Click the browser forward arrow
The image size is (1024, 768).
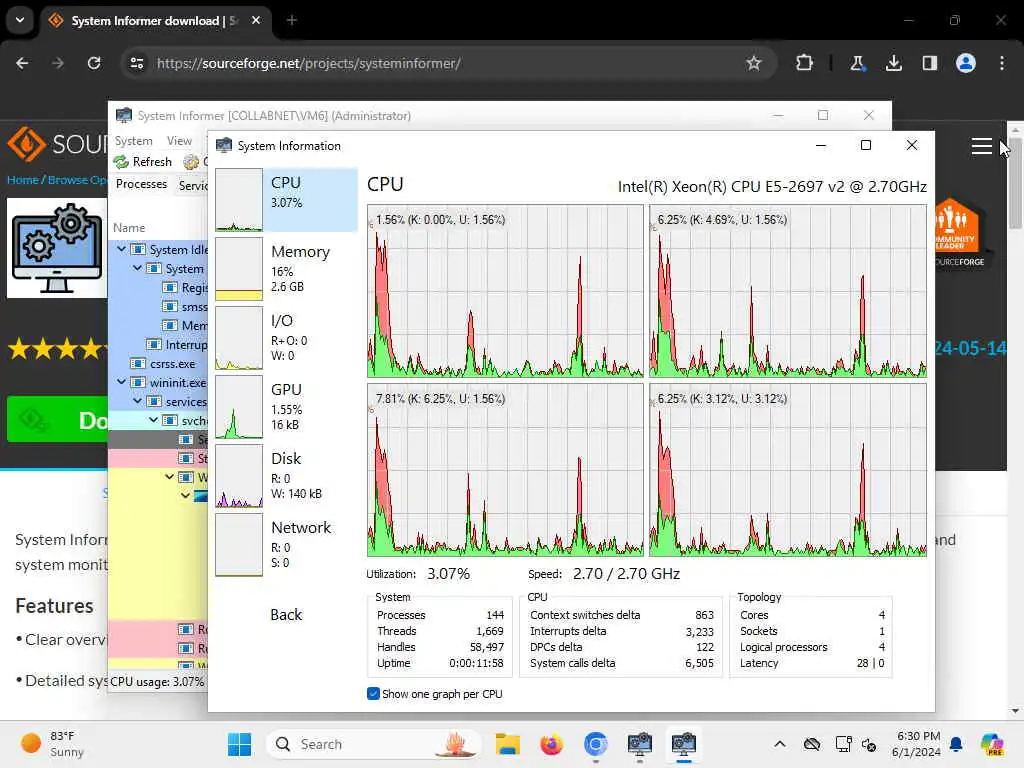pos(58,63)
